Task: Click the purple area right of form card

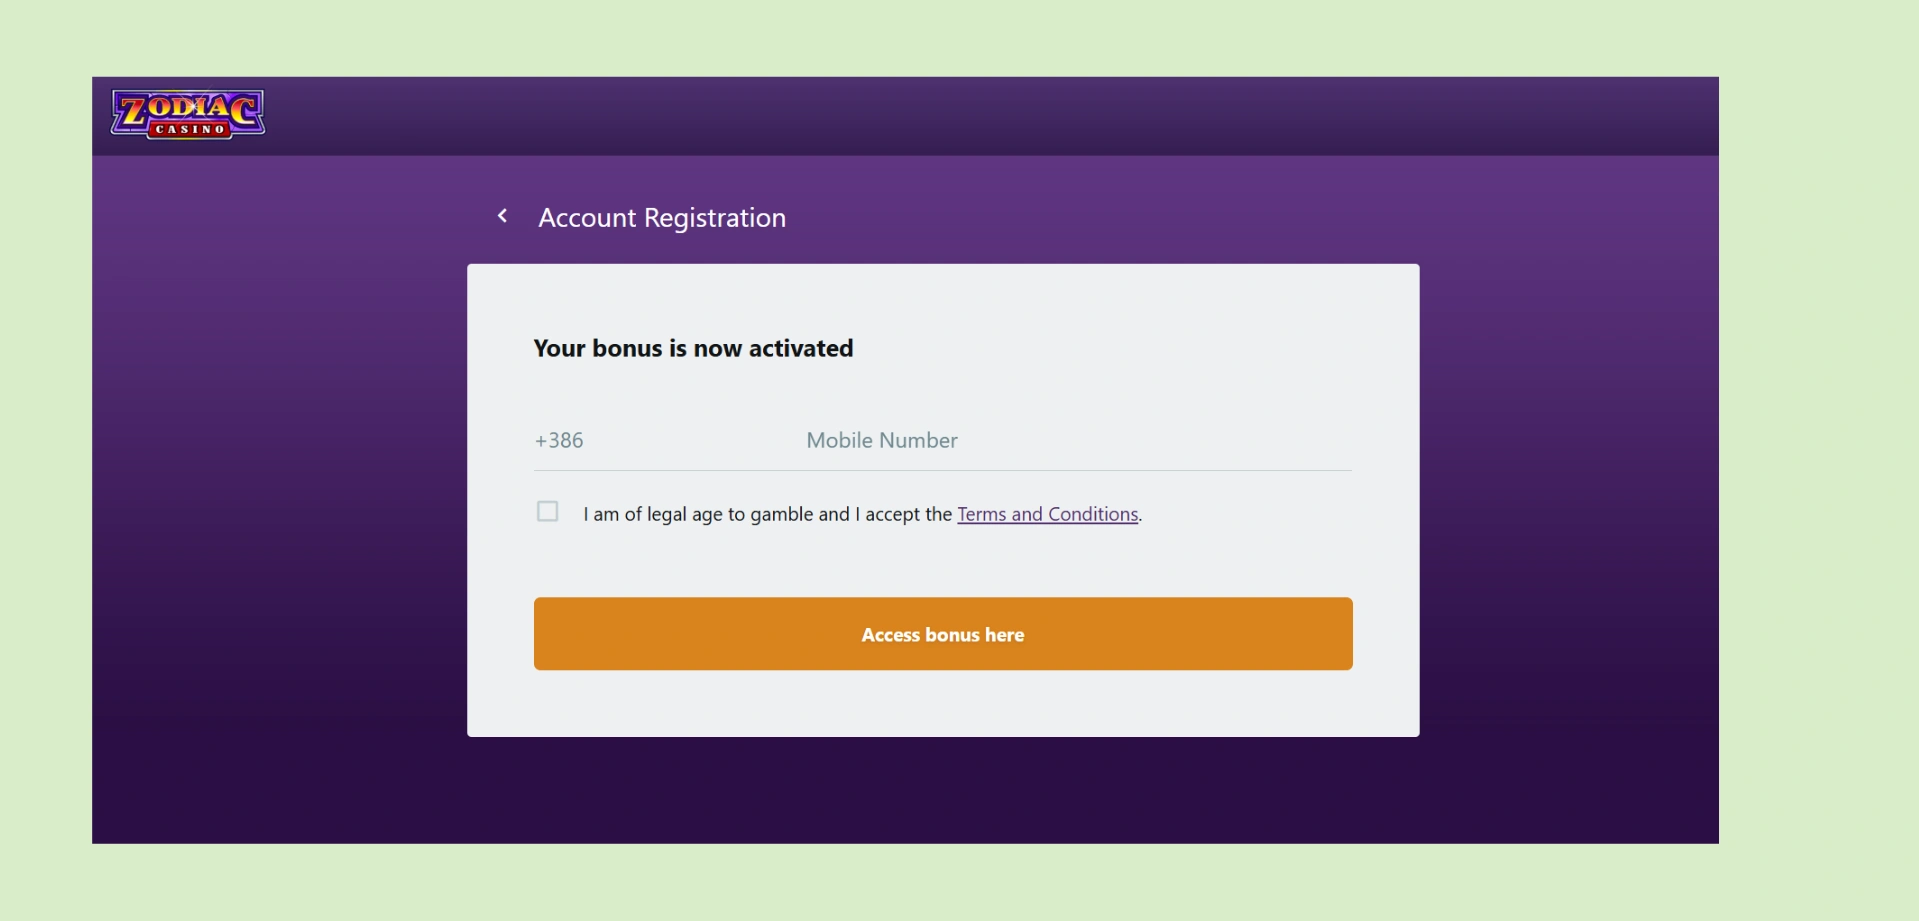Action: point(1570,500)
